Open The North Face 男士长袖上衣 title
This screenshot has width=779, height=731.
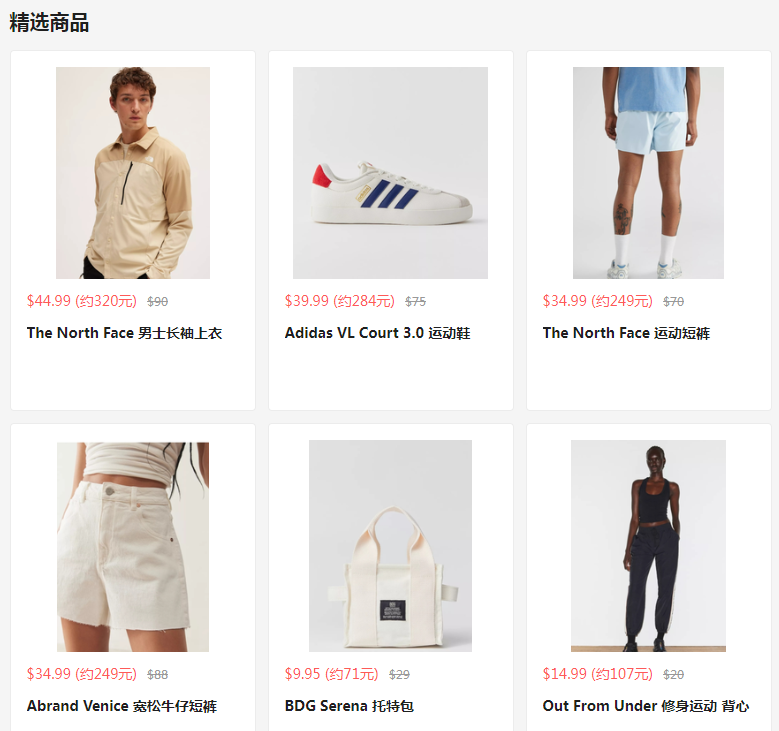click(124, 333)
